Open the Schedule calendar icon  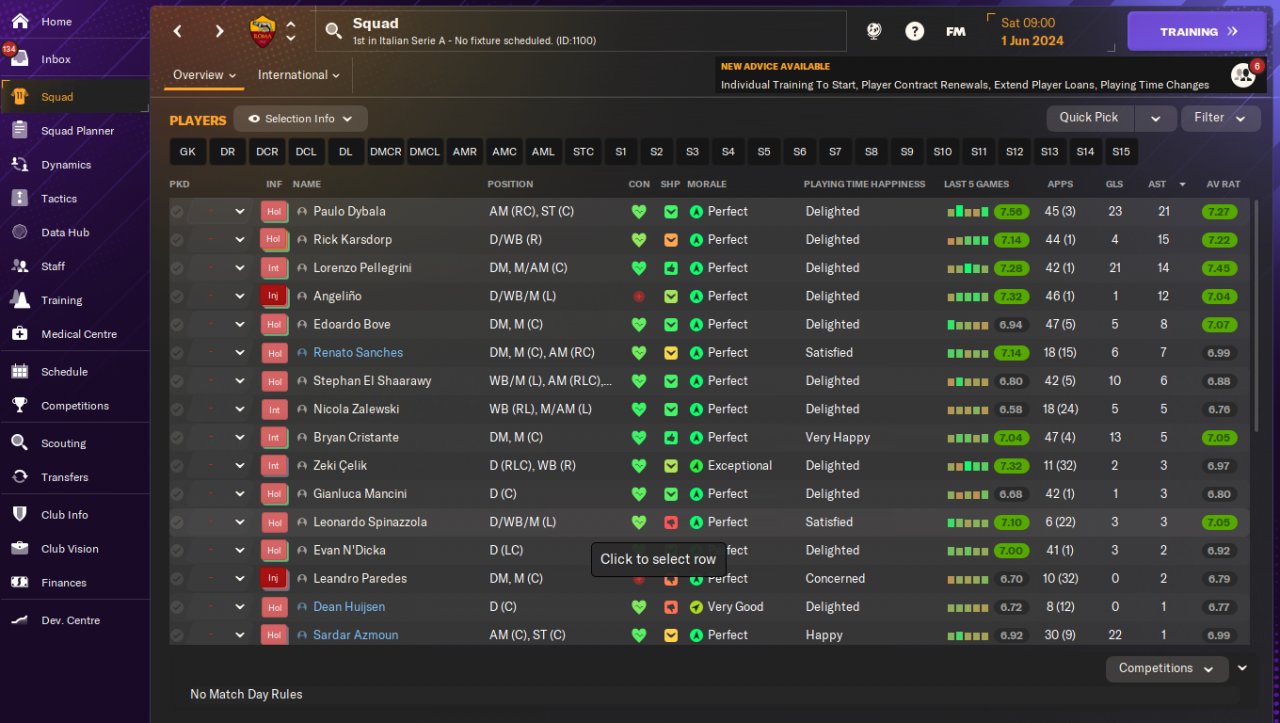(x=19, y=371)
